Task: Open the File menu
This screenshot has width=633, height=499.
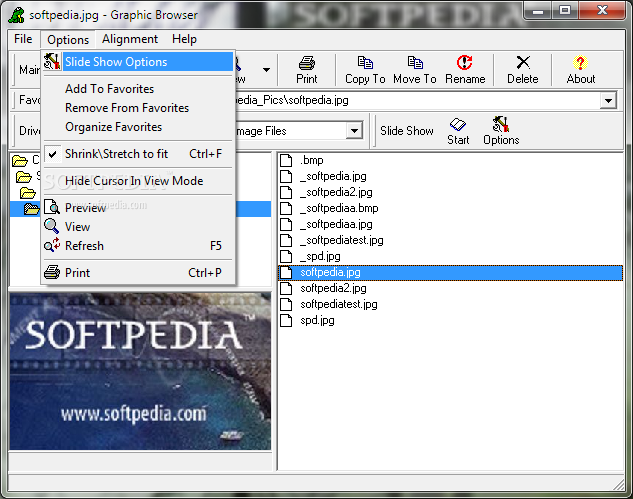Action: coord(23,39)
